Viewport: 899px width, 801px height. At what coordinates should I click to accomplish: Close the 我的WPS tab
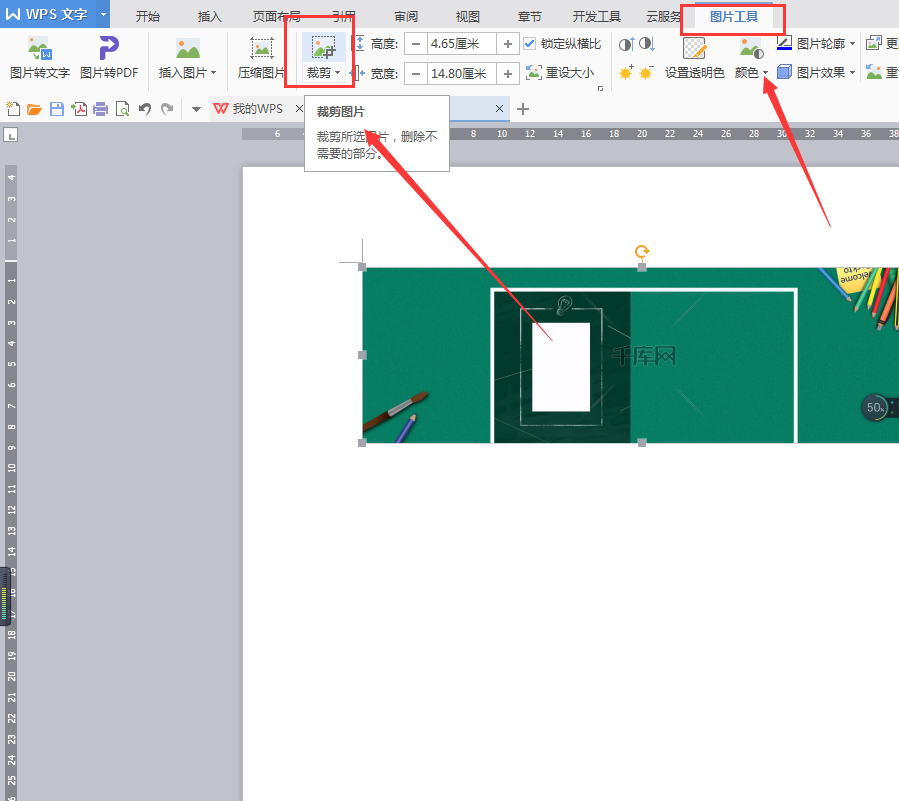(x=299, y=108)
